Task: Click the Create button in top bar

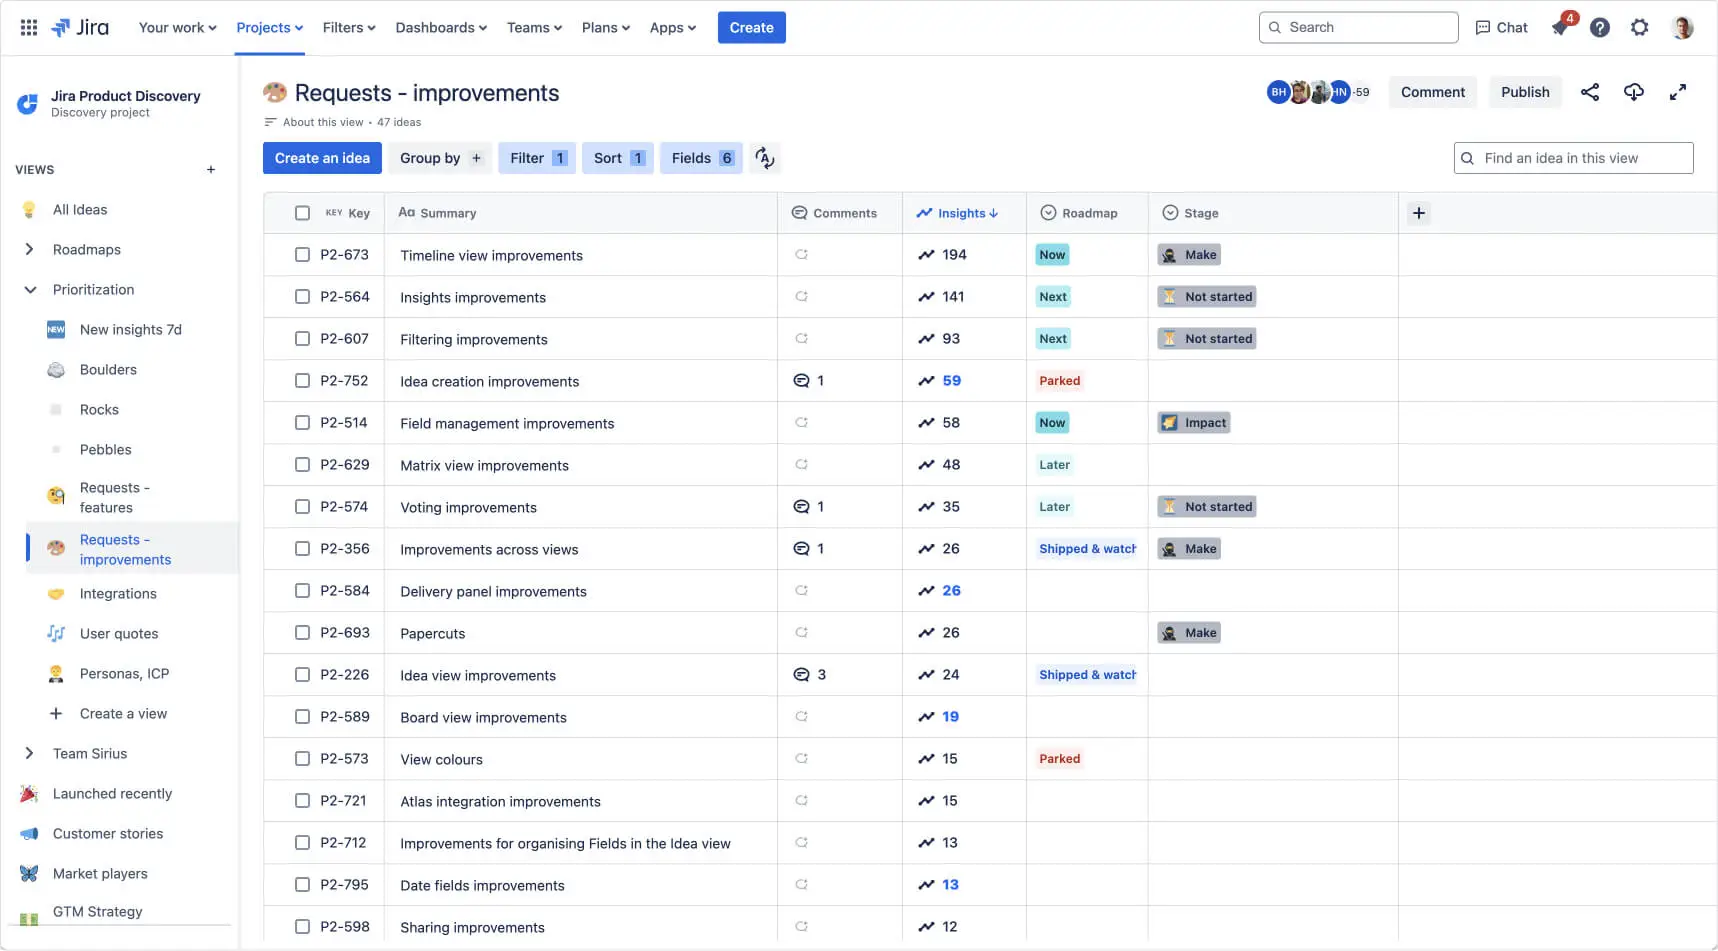Action: (x=752, y=28)
